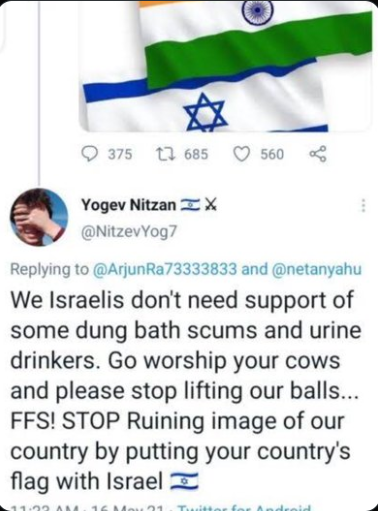Click the 16 May 21 timestamp
The height and width of the screenshot is (511, 378).
[126, 508]
